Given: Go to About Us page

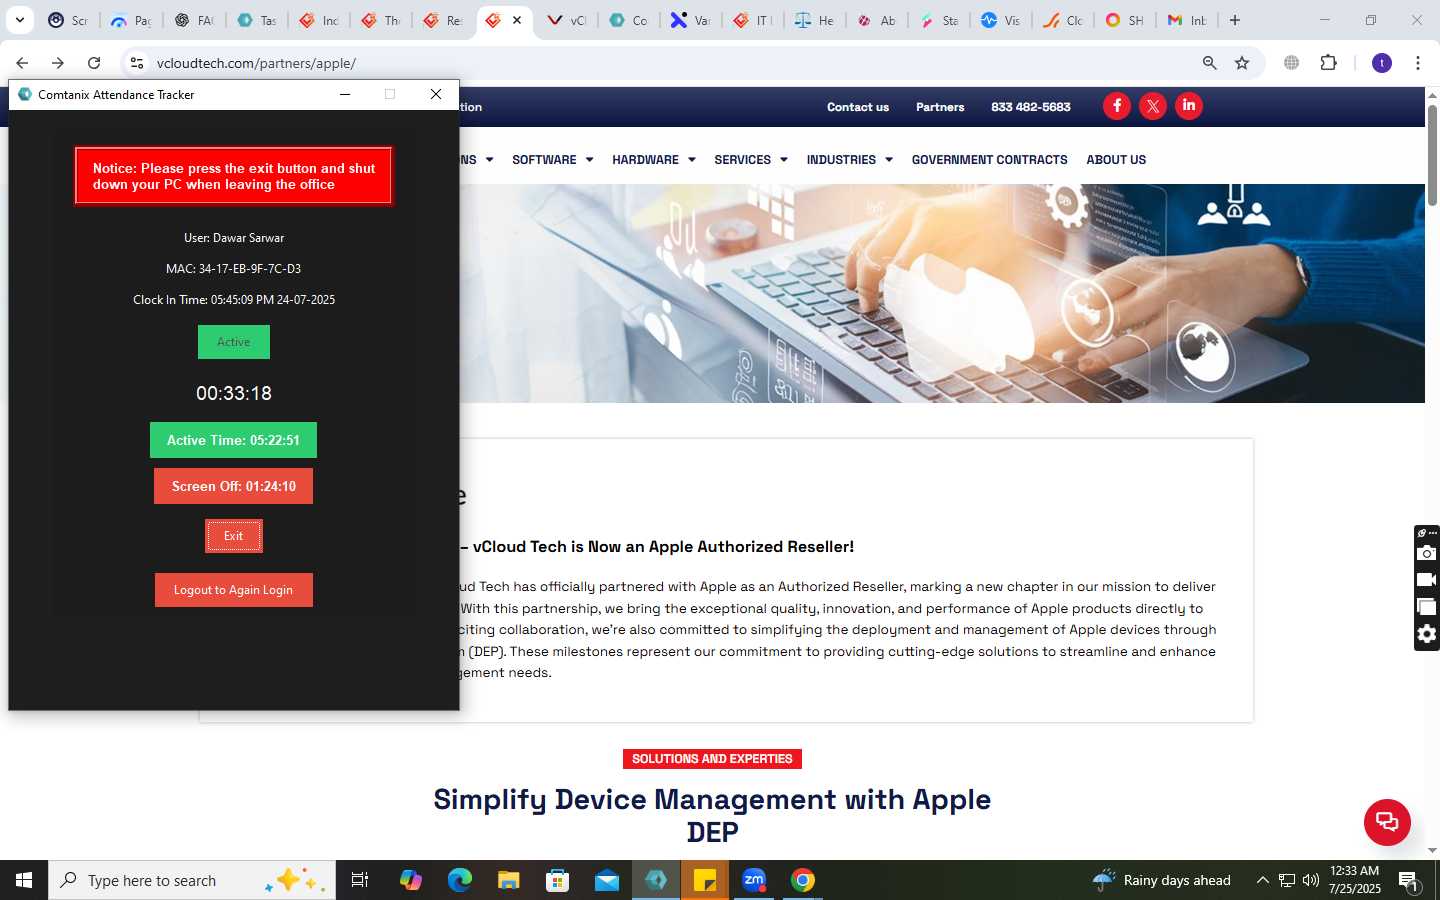Looking at the screenshot, I should point(1116,160).
